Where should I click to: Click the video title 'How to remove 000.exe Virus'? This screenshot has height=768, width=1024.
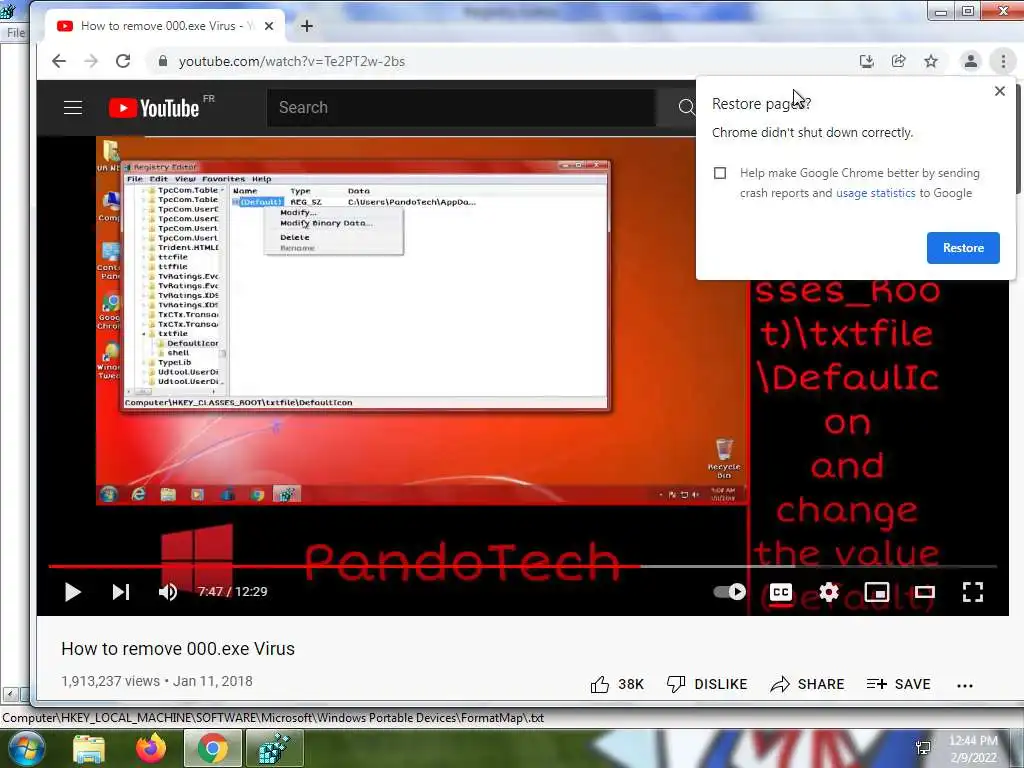(178, 649)
